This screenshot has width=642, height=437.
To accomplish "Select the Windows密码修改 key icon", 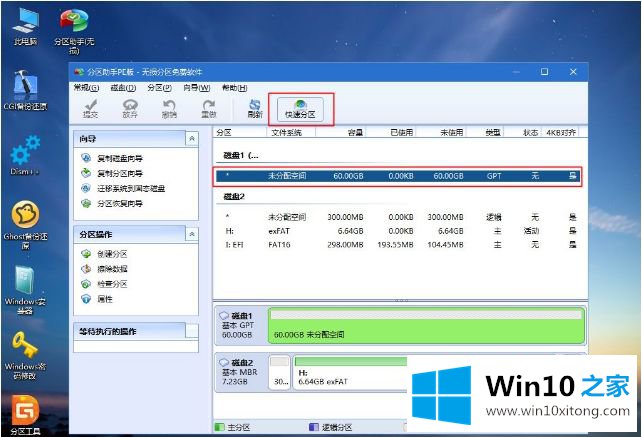I will point(25,352).
